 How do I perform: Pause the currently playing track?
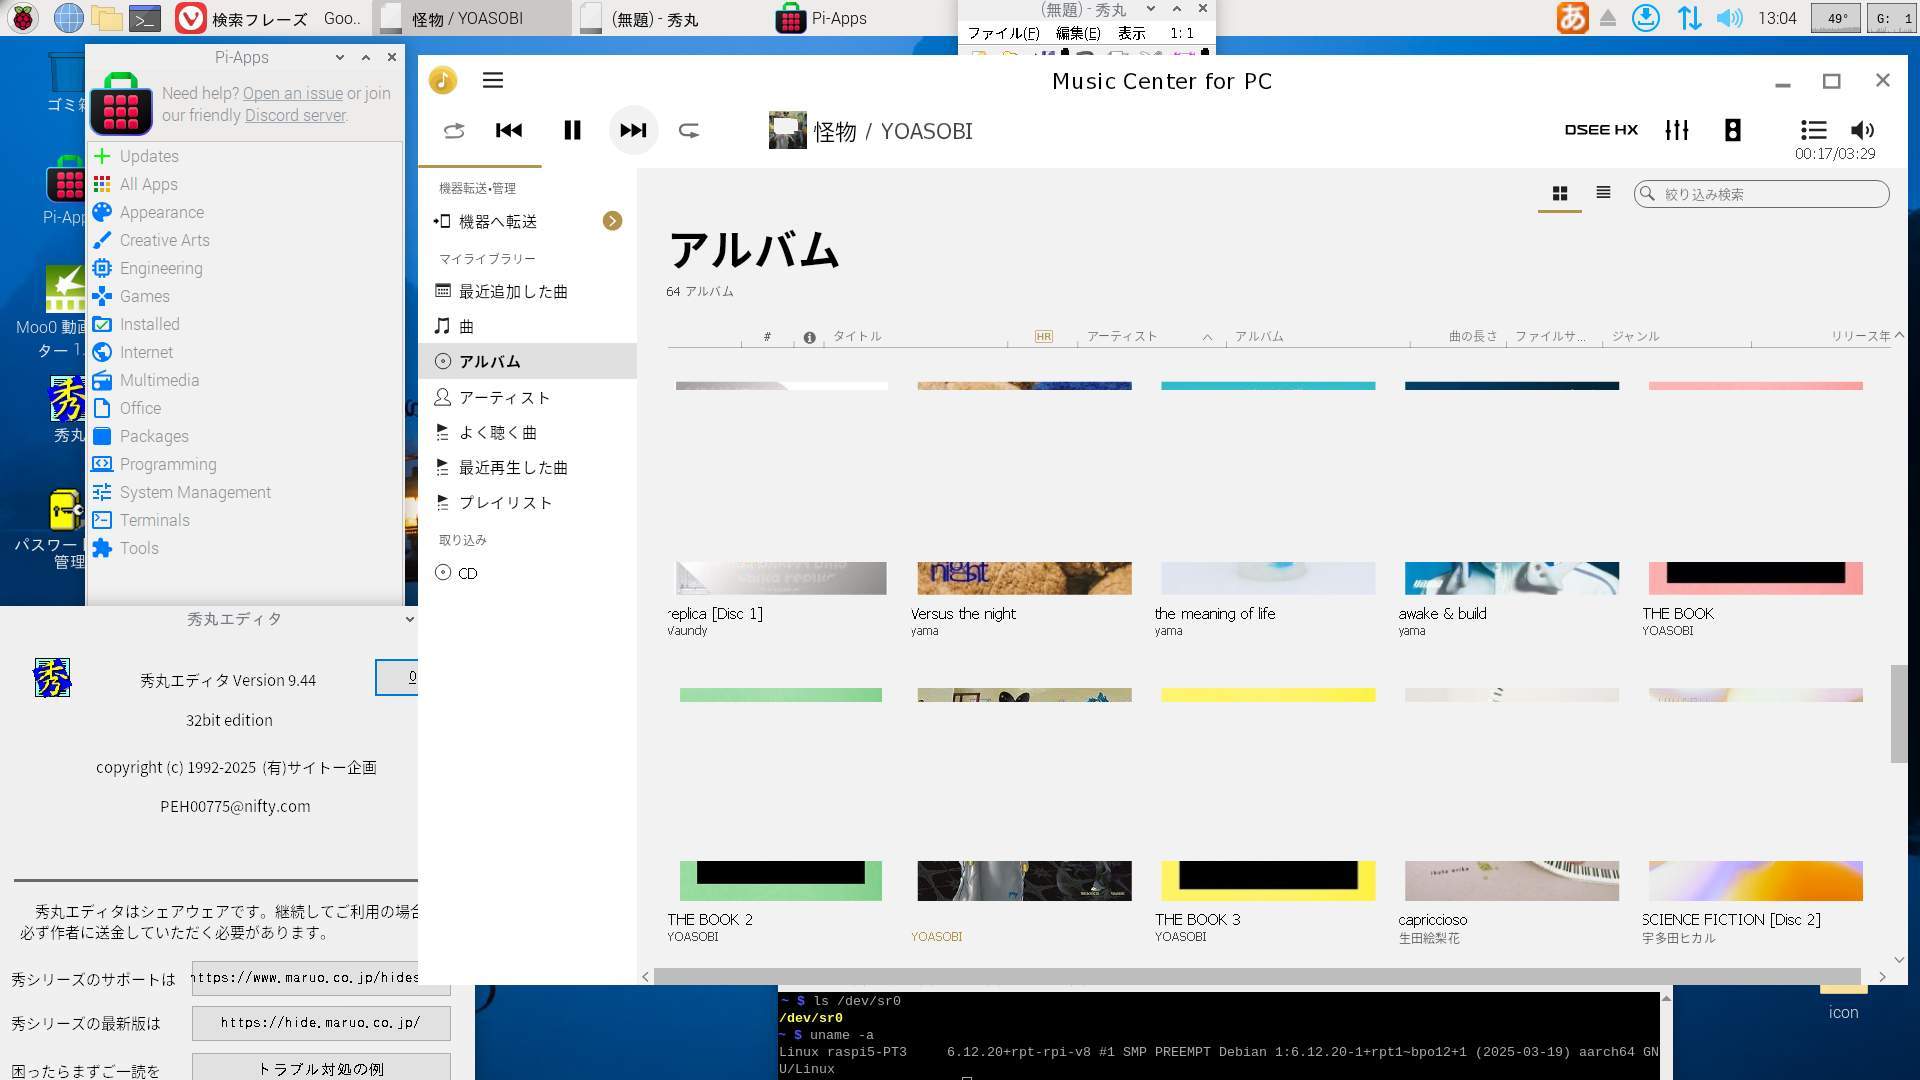[x=572, y=130]
